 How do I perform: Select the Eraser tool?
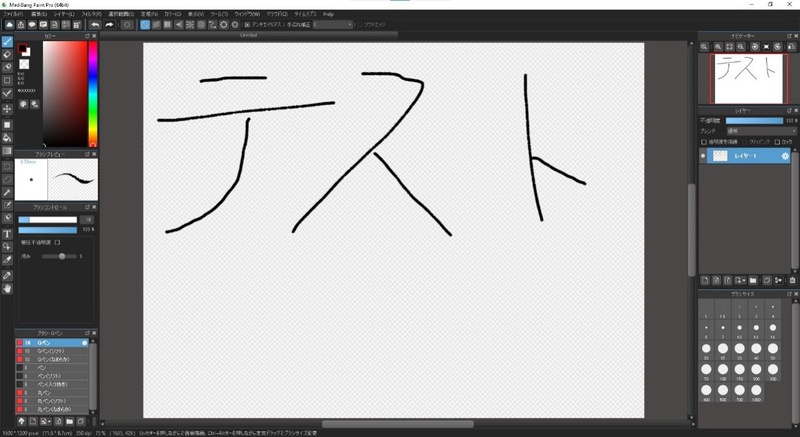tap(7, 55)
